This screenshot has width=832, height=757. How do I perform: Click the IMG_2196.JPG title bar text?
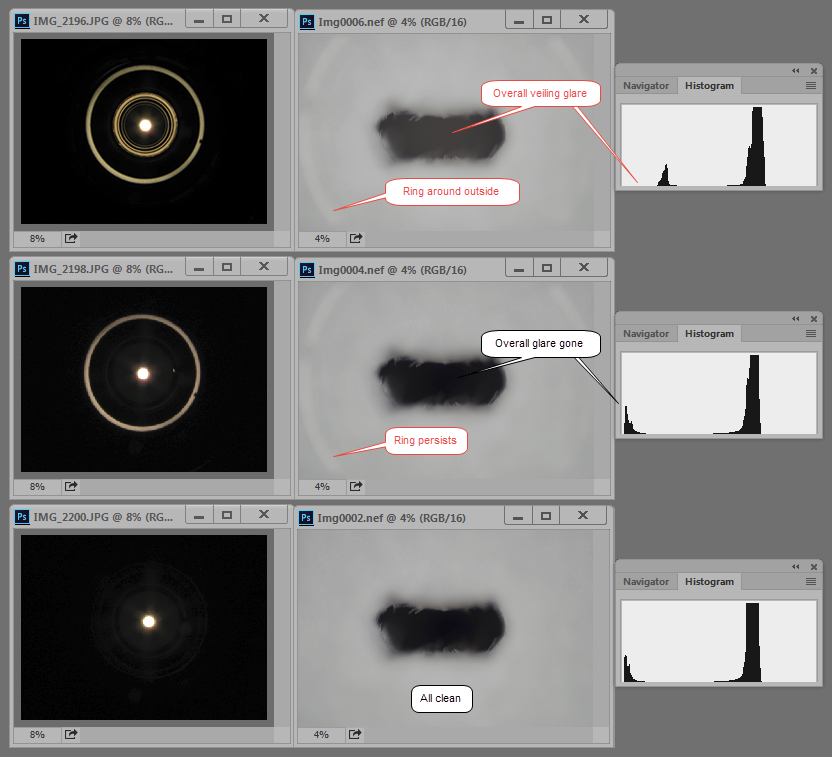tap(103, 21)
